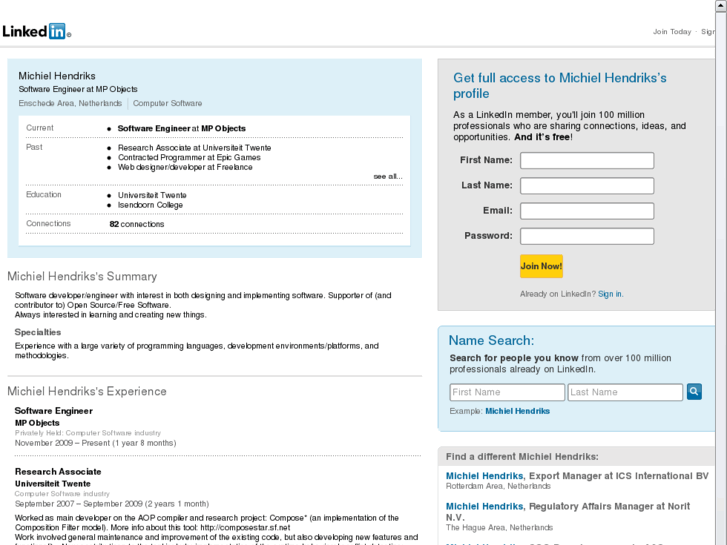Focus the First Name registration field
The width and height of the screenshot is (727, 545).
coord(587,160)
